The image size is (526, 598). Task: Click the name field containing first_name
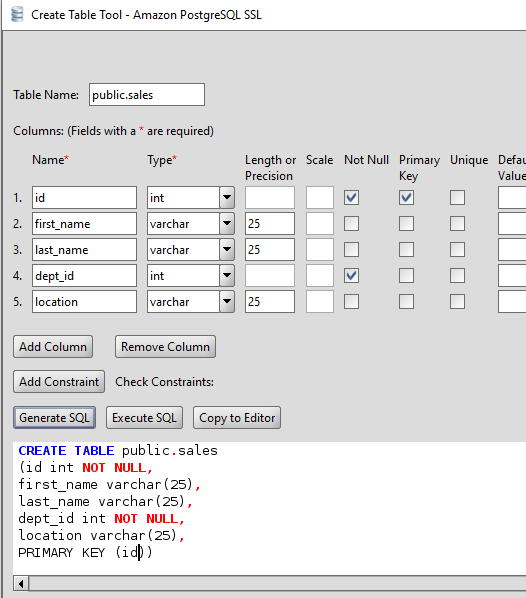(x=84, y=223)
